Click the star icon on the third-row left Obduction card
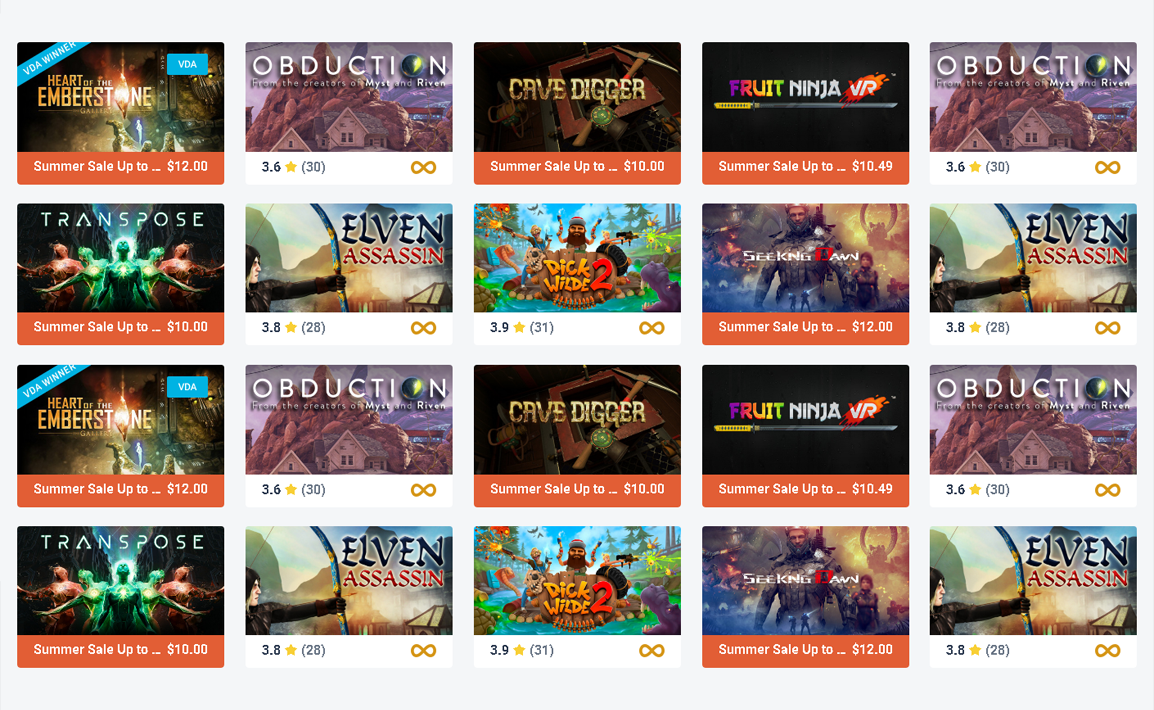This screenshot has height=710, width=1154. click(291, 490)
